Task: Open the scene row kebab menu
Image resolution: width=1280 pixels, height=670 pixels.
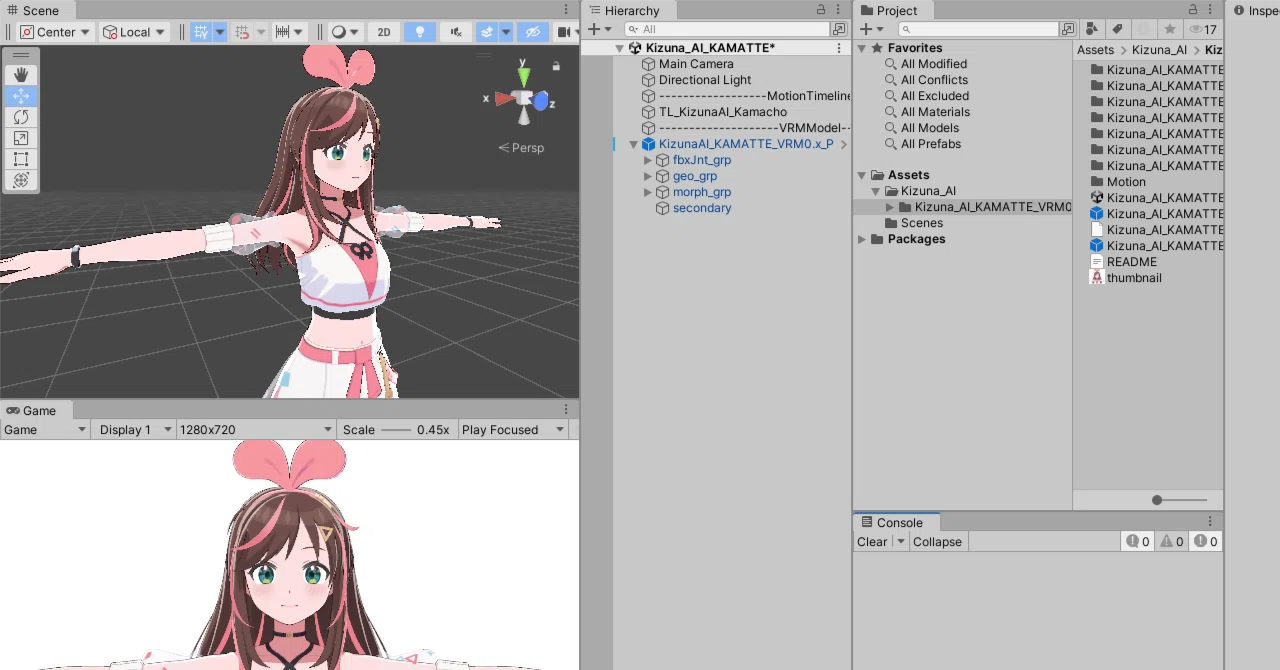Action: (x=839, y=48)
